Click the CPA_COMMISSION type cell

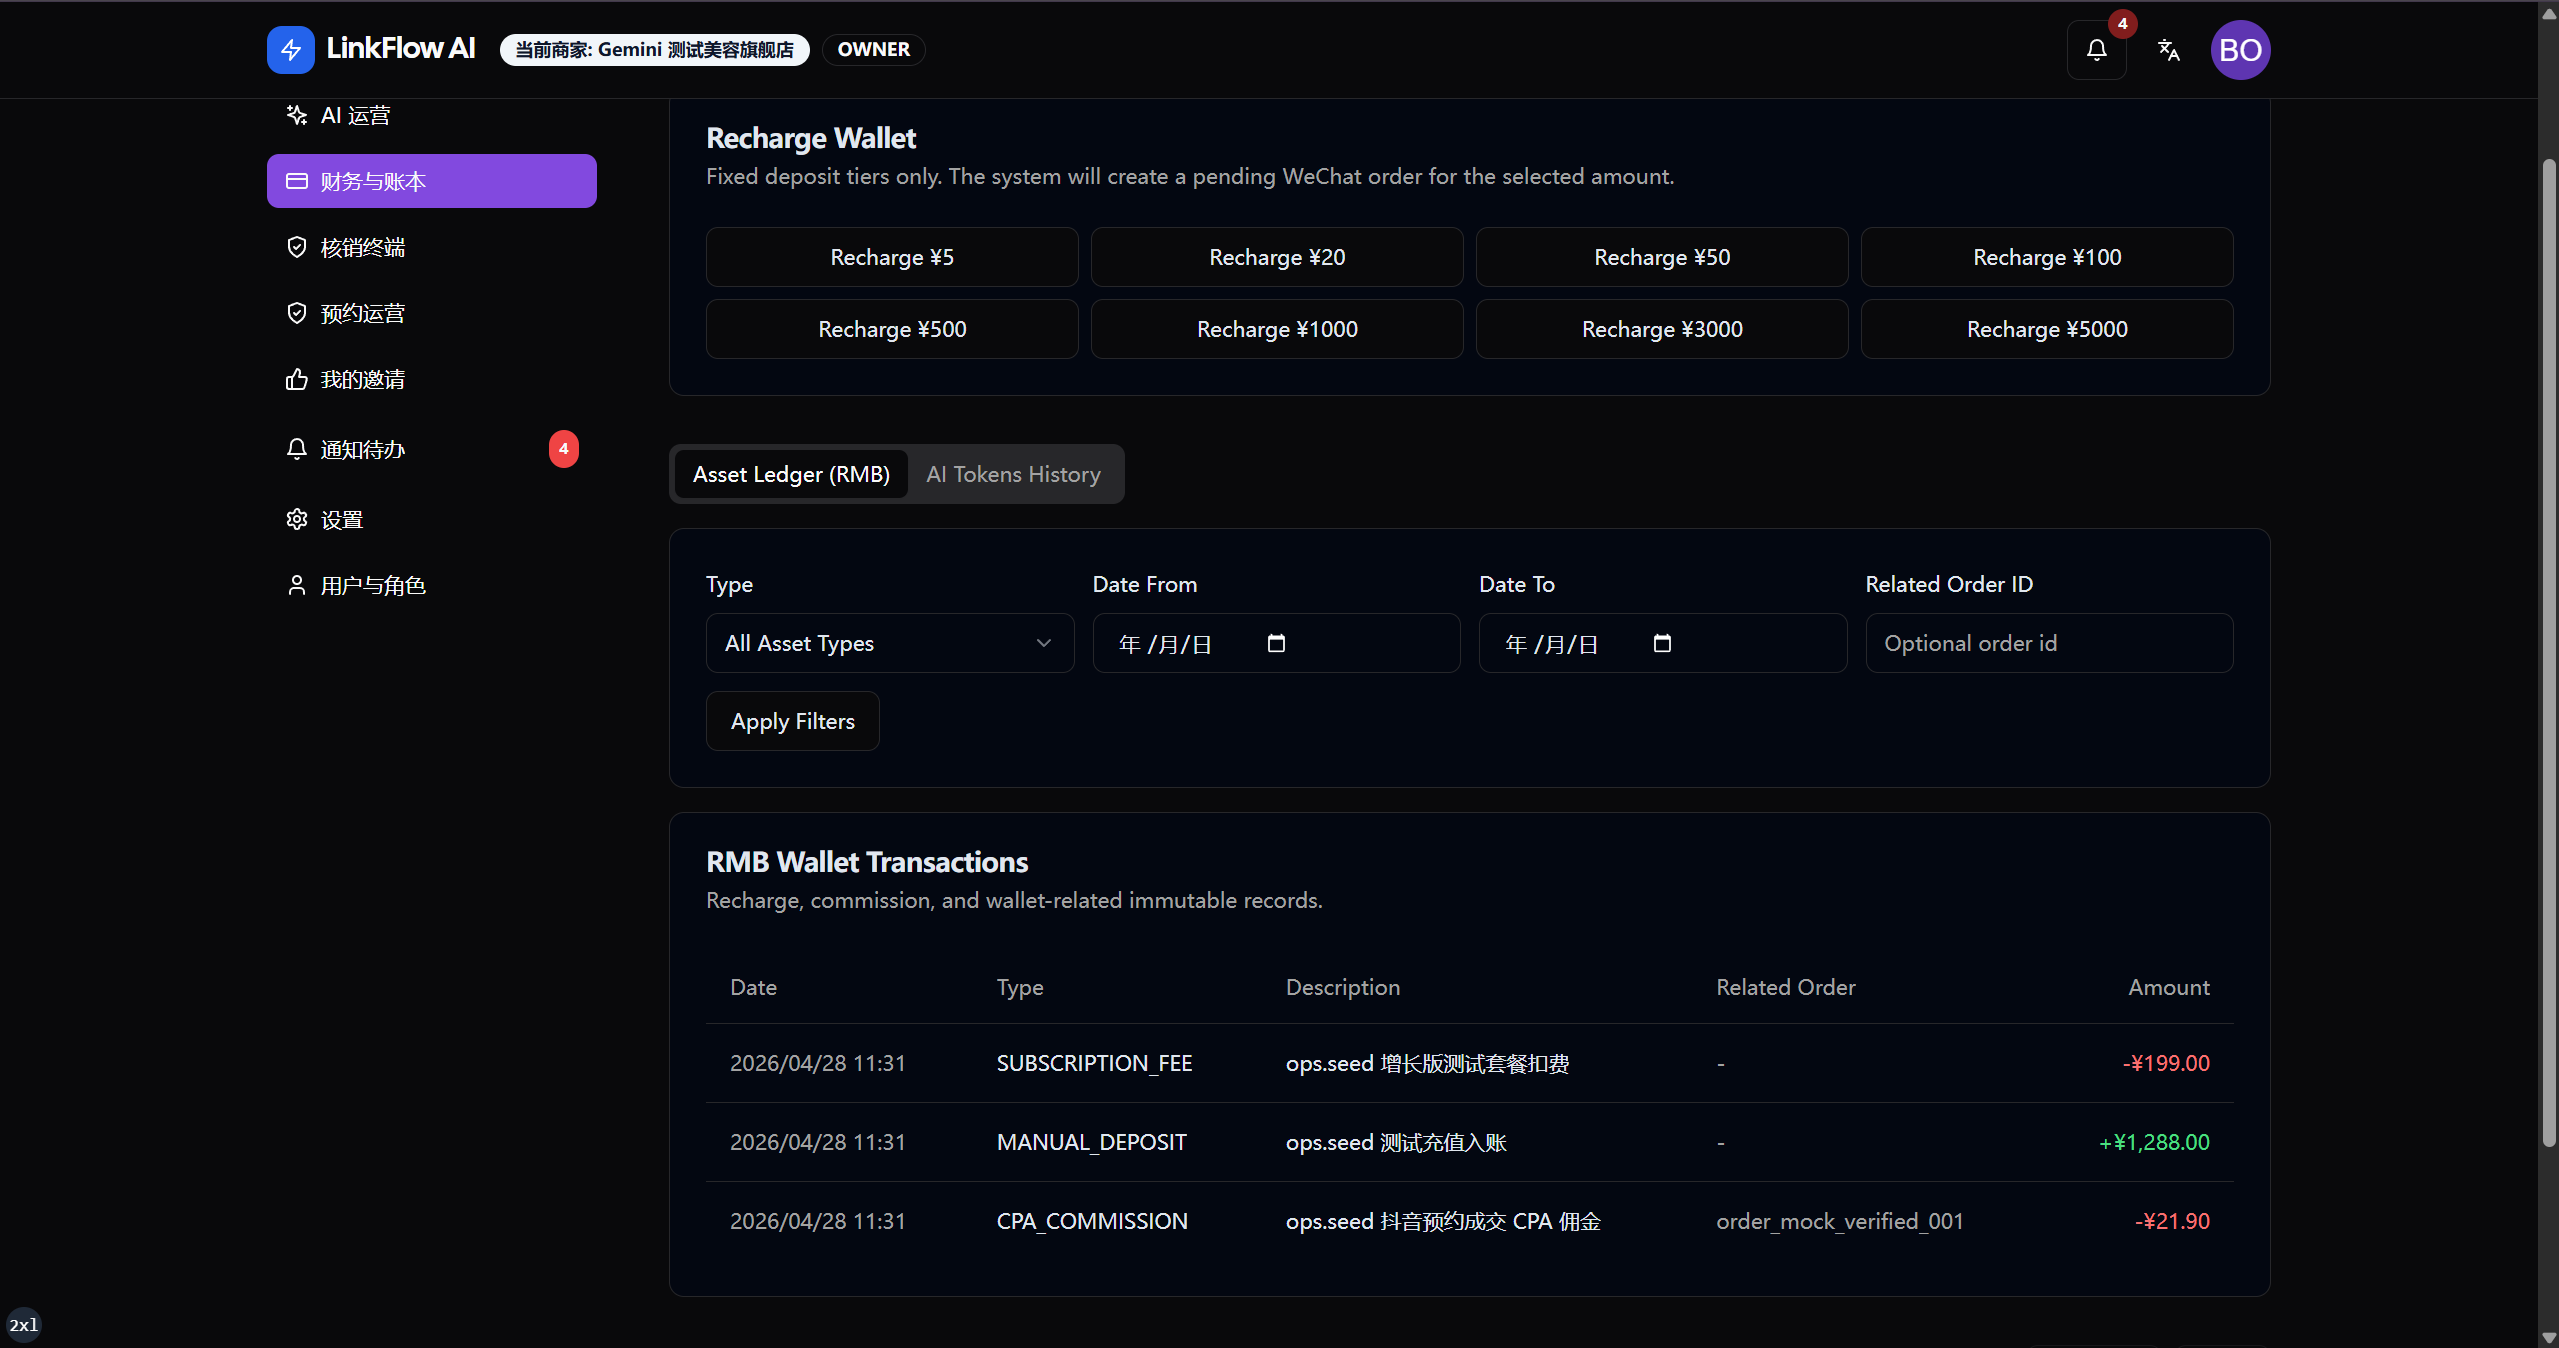point(1092,1221)
